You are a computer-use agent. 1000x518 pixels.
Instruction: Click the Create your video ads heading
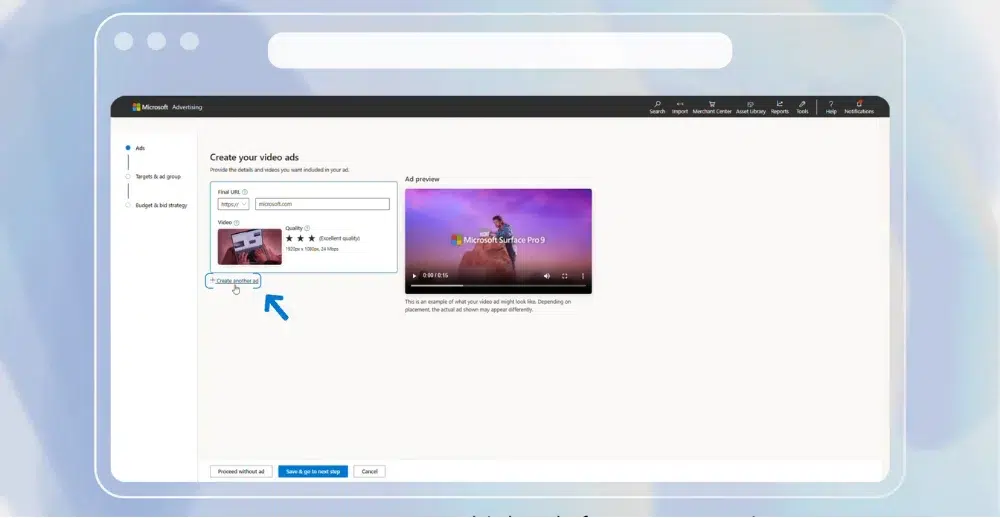[x=254, y=158]
